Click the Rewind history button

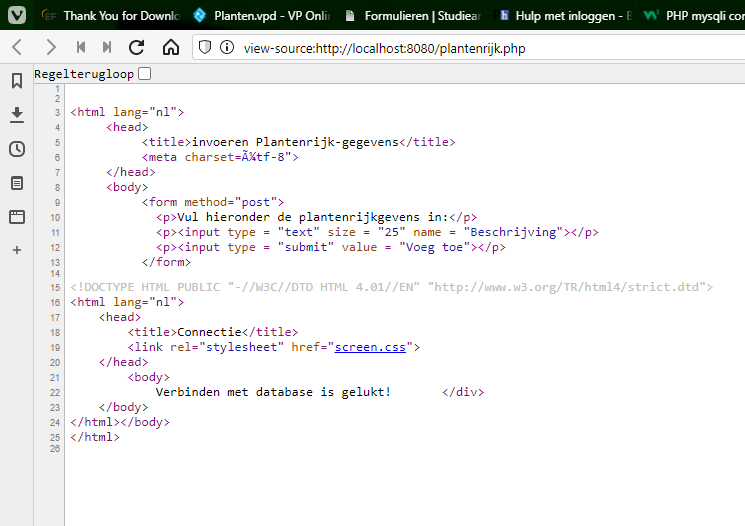click(x=81, y=47)
